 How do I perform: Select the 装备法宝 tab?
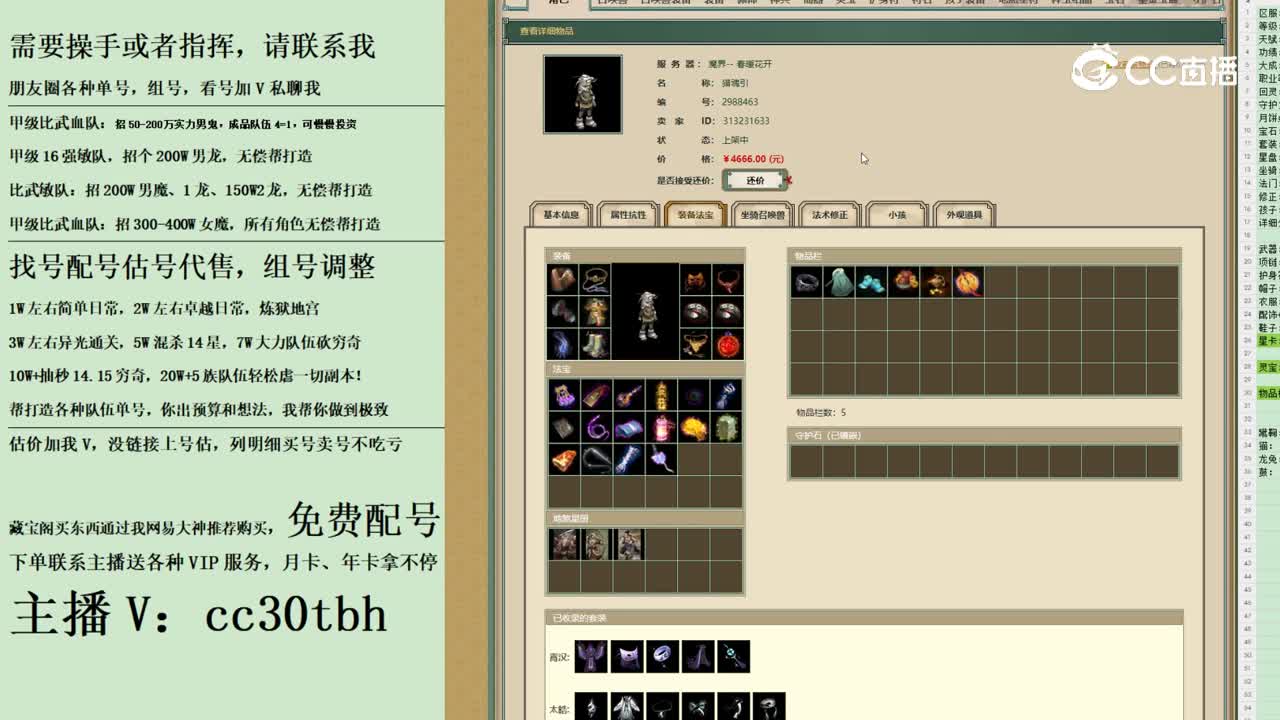click(695, 215)
